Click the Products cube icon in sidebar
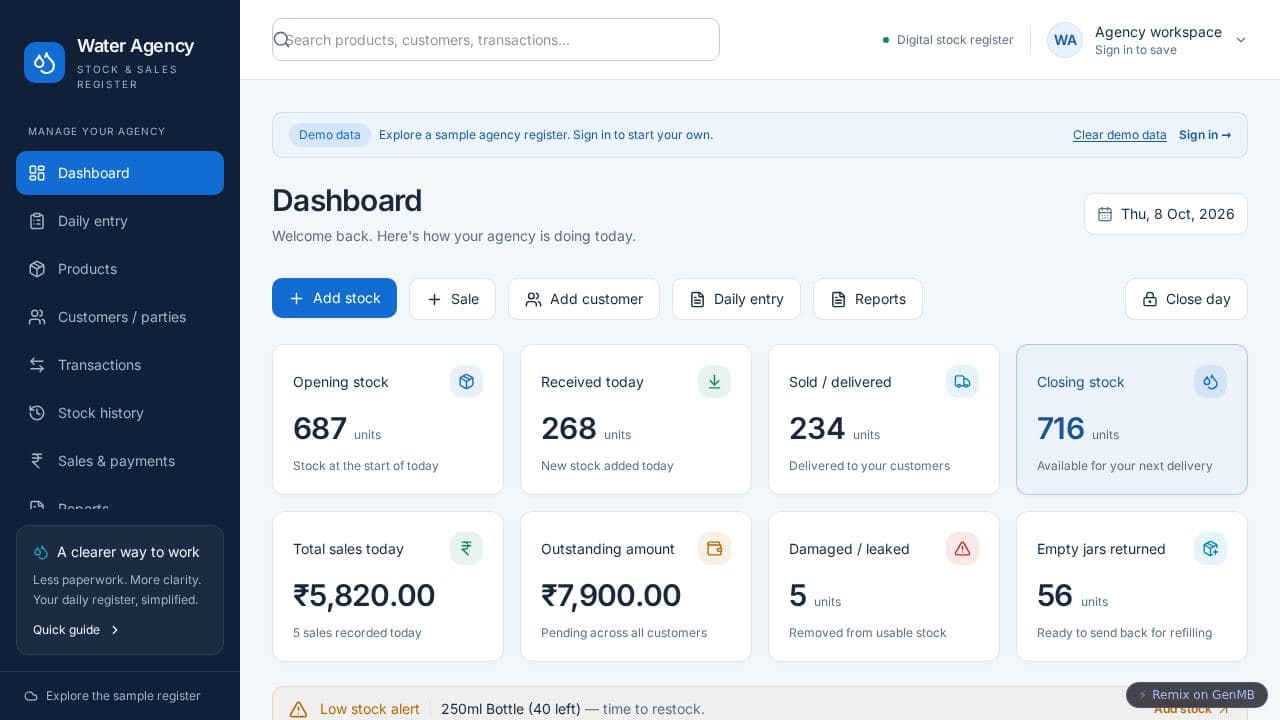The image size is (1280, 720). point(37,269)
